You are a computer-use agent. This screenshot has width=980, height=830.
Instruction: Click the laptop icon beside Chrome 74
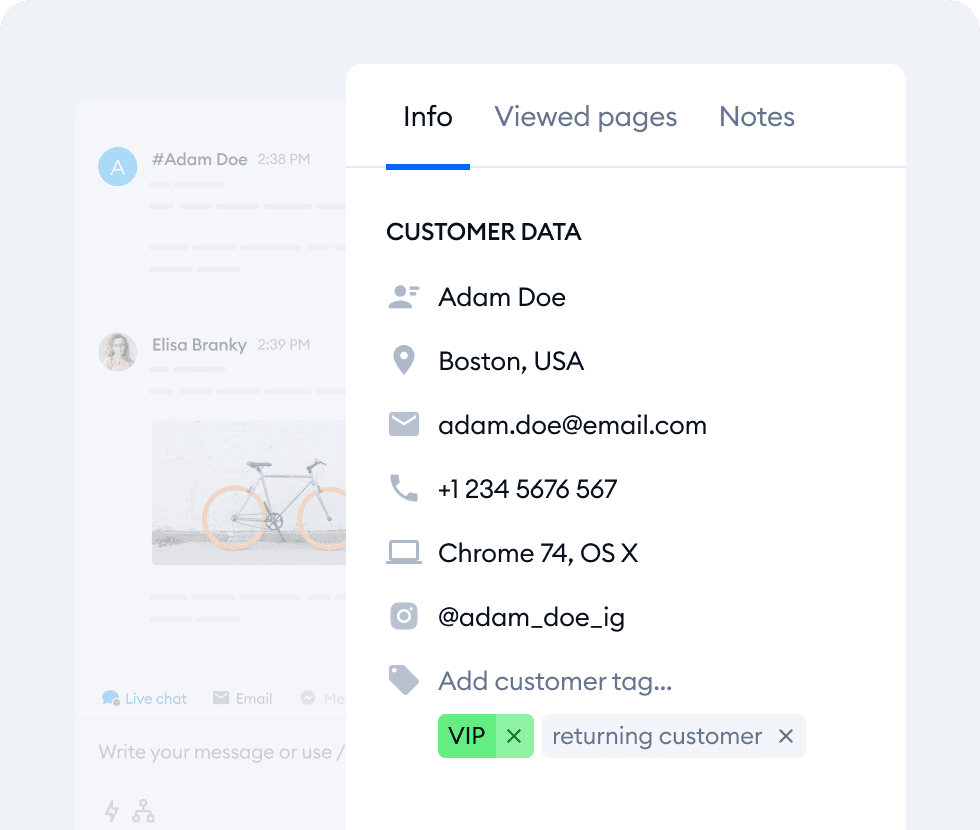(404, 552)
